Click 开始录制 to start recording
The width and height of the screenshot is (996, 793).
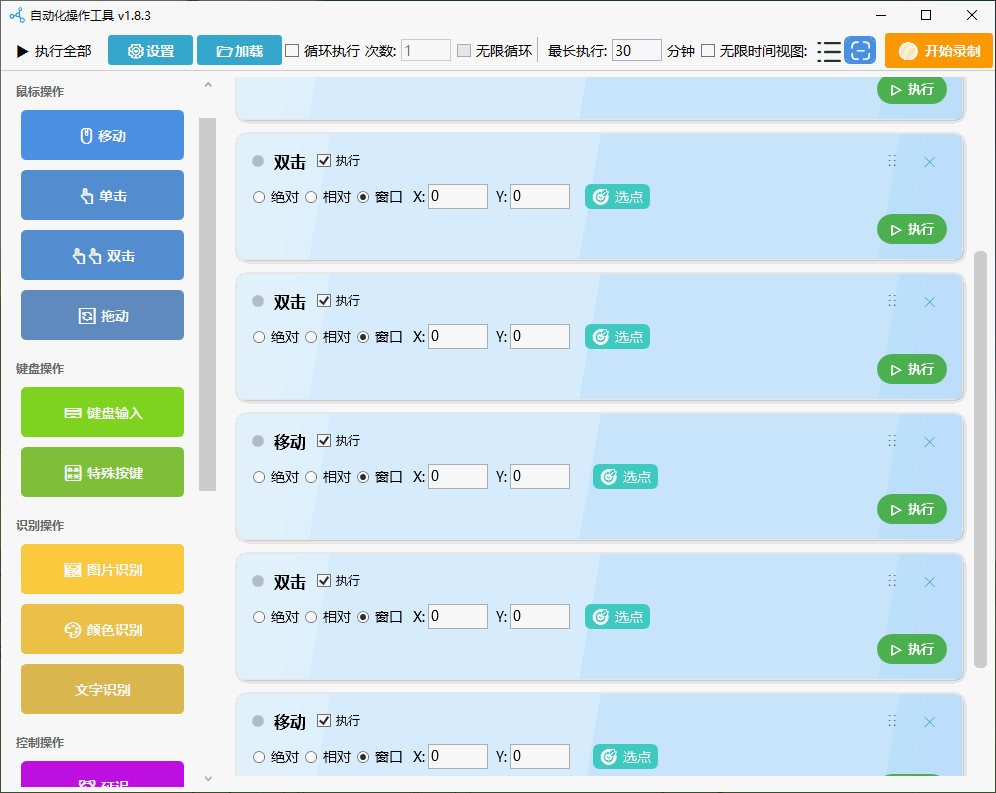939,51
